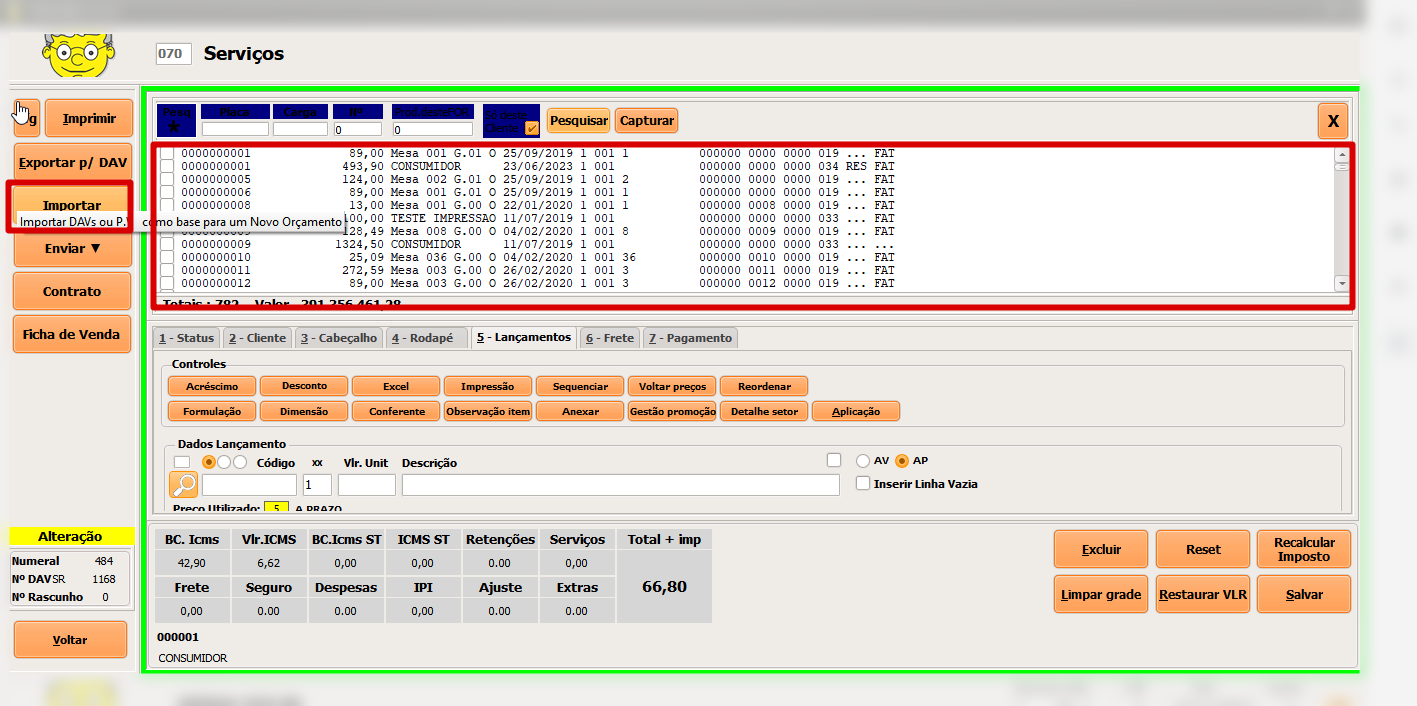Click the Pesq star icon

[x=176, y=126]
